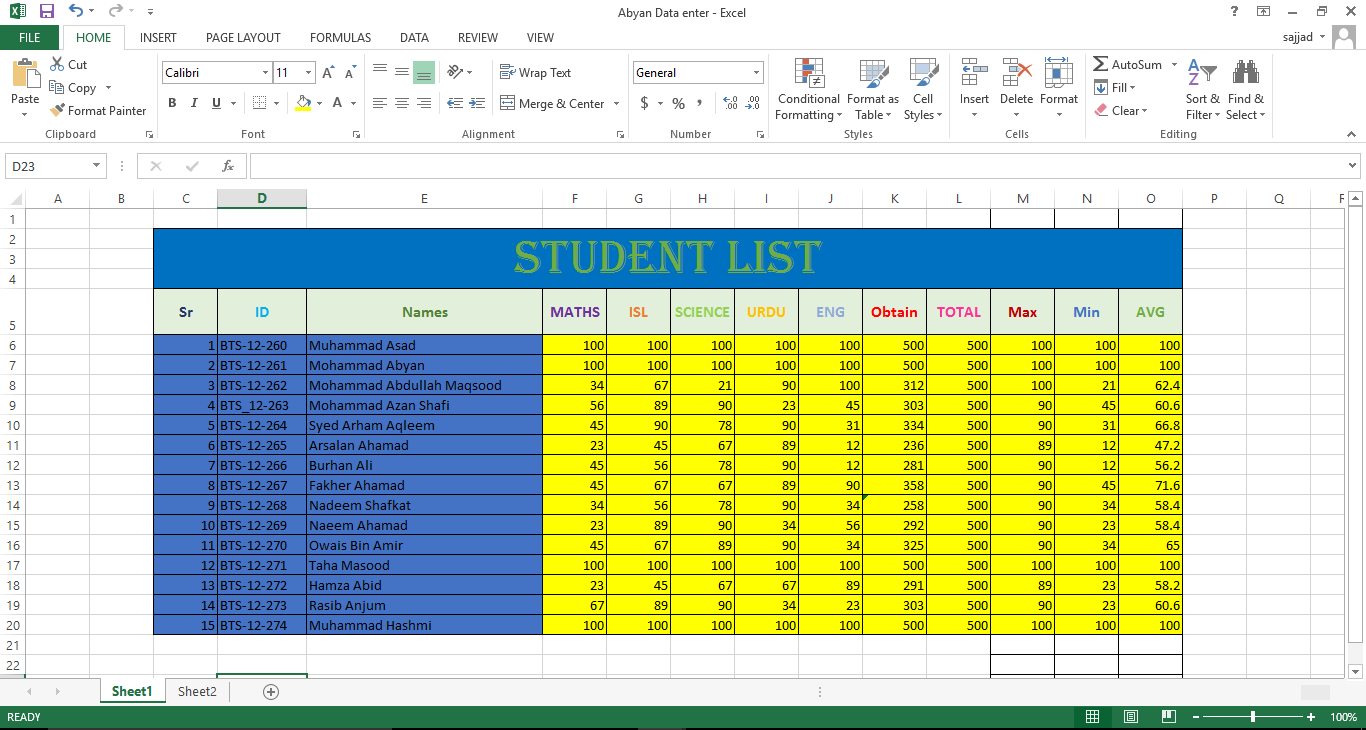Click the Name Box field
Image resolution: width=1366 pixels, height=730 pixels.
click(x=47, y=165)
